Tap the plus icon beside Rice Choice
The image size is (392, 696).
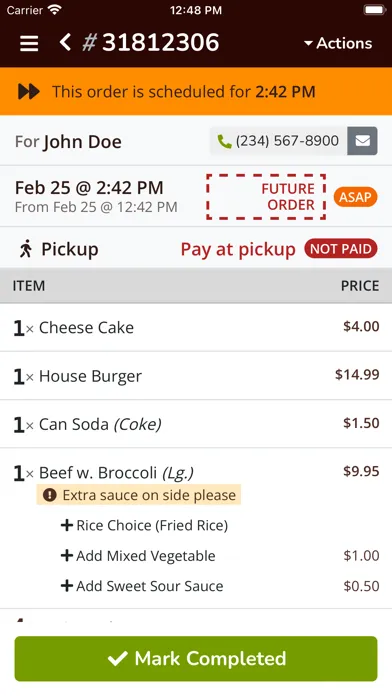[67, 525]
